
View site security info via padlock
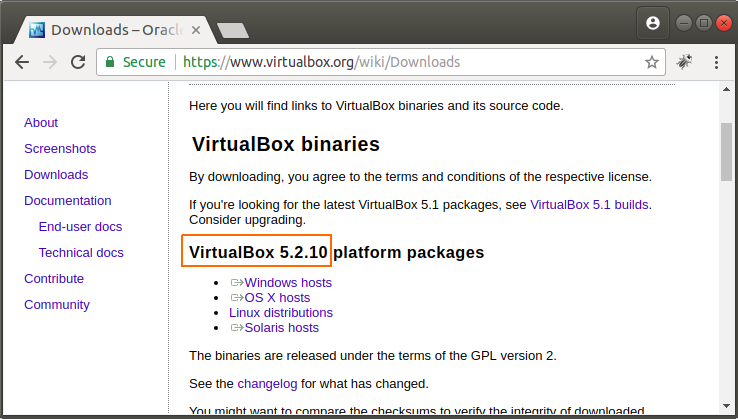coord(110,62)
